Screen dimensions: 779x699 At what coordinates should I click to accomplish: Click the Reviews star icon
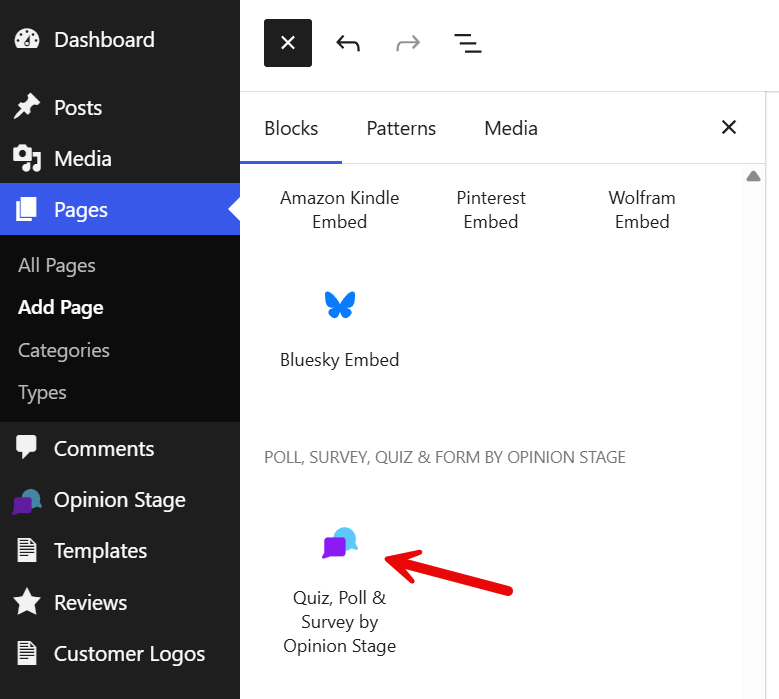click(27, 602)
